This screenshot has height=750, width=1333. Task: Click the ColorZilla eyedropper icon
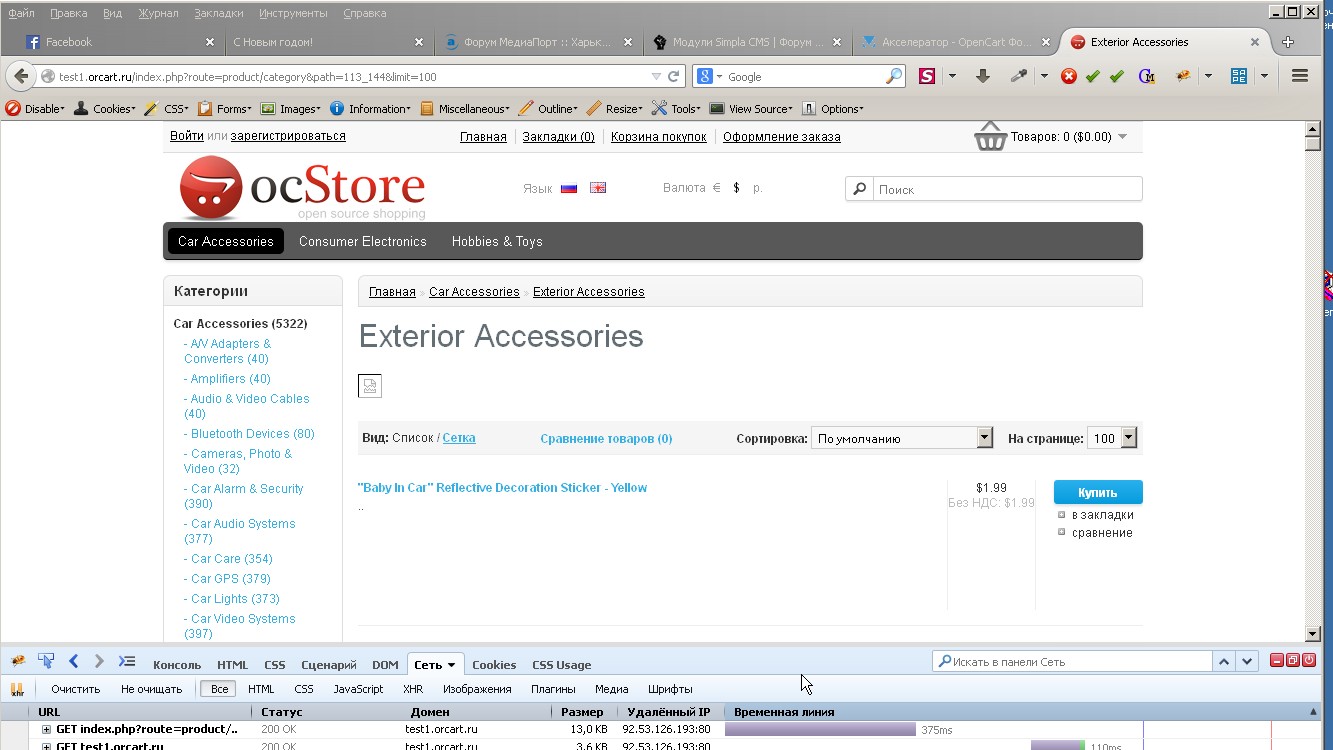point(1019,76)
